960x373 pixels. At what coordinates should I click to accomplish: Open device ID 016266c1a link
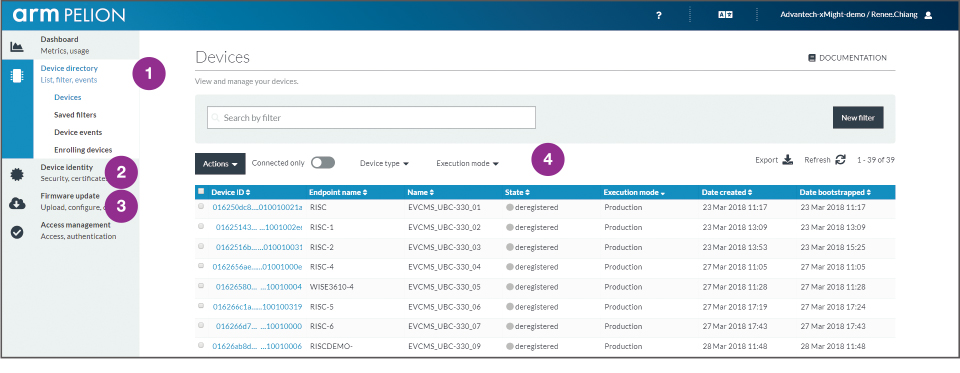(257, 306)
